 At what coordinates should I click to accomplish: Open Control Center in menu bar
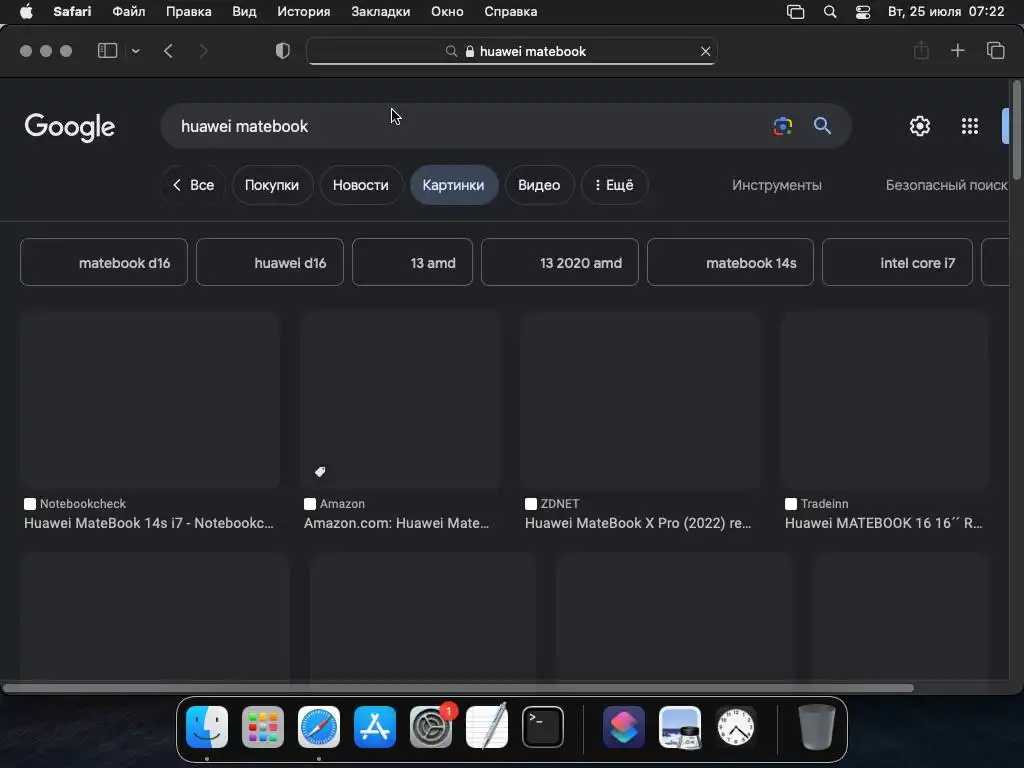pyautogui.click(x=863, y=12)
